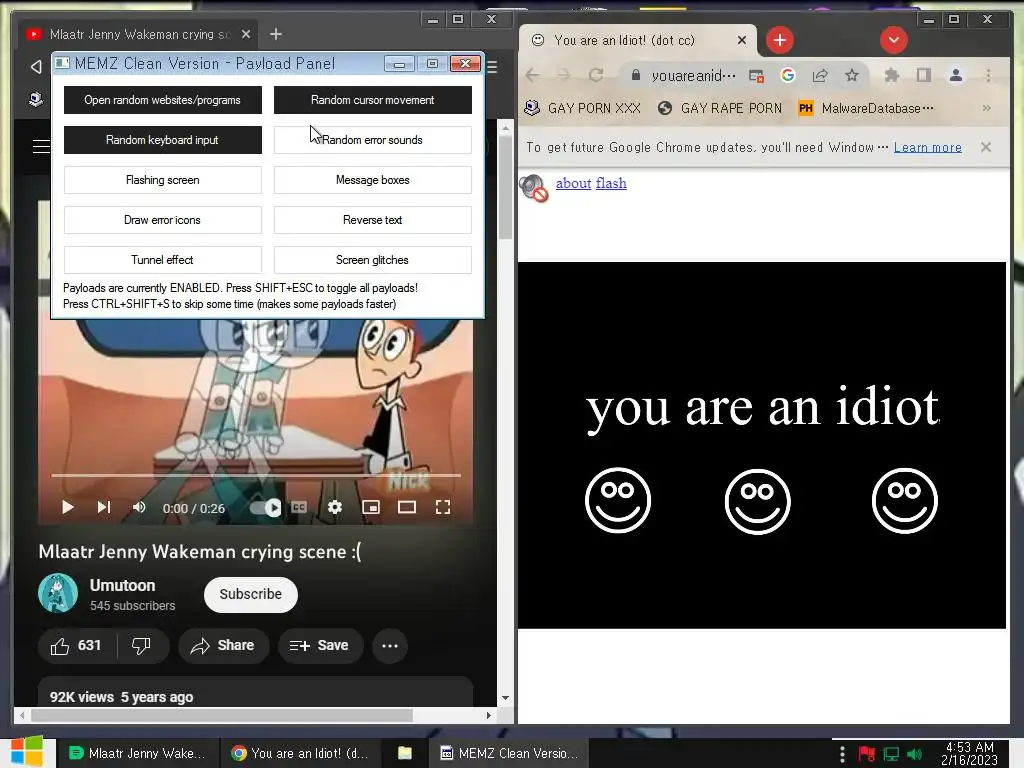Toggle YouTube autoplay switch

tap(266, 507)
